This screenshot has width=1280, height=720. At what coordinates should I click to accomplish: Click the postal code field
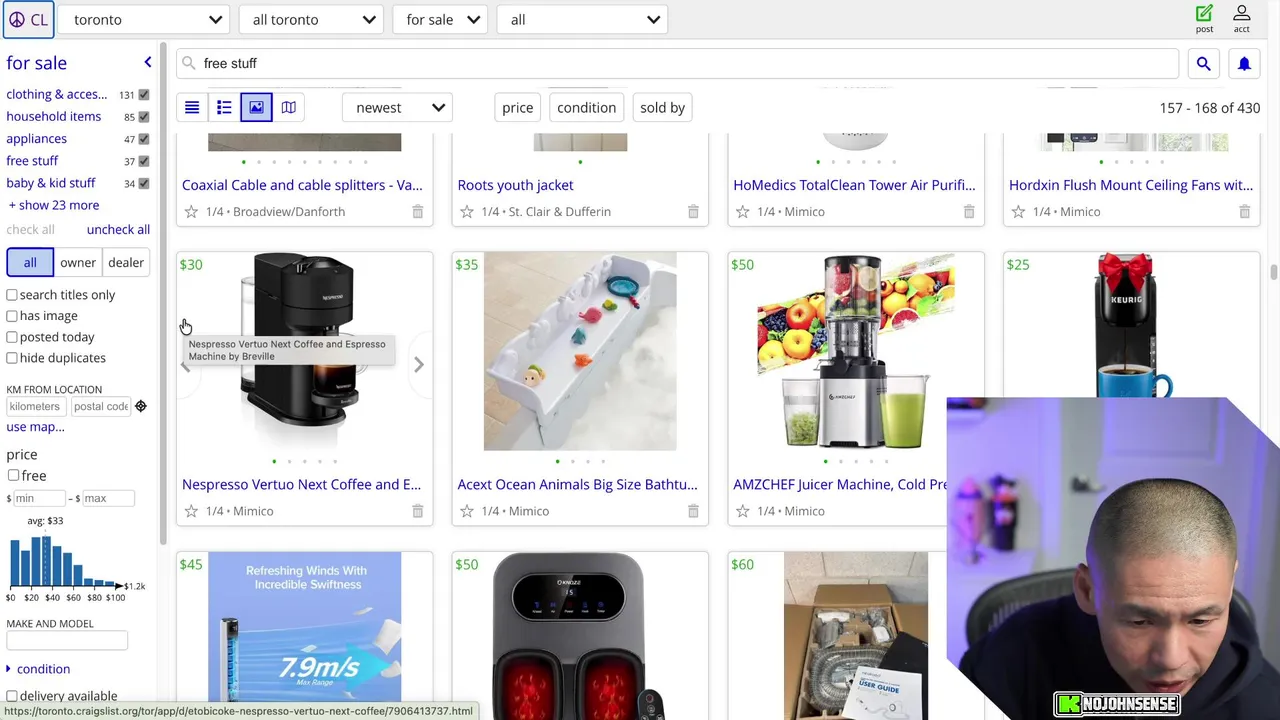100,406
